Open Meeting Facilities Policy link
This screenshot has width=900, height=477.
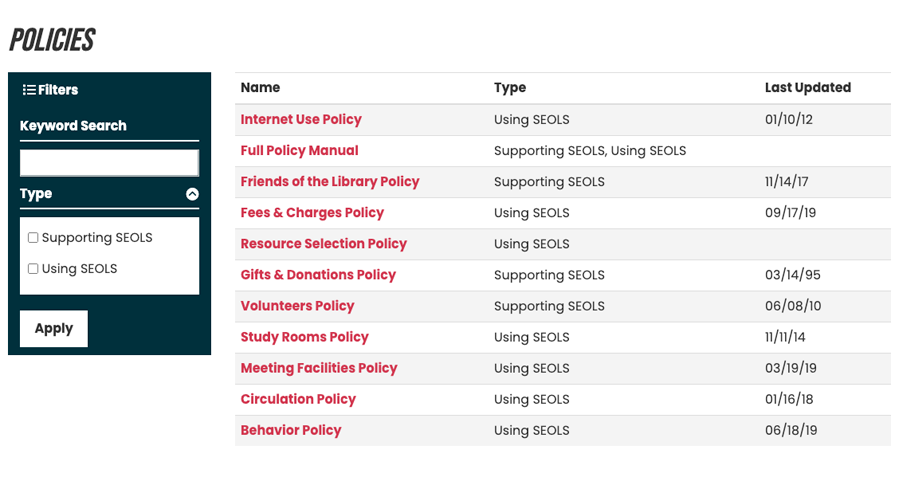[x=319, y=367]
